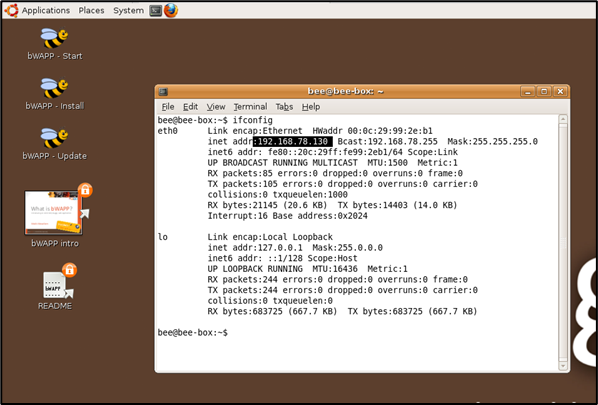
Task: Open the System menu
Action: point(129,10)
